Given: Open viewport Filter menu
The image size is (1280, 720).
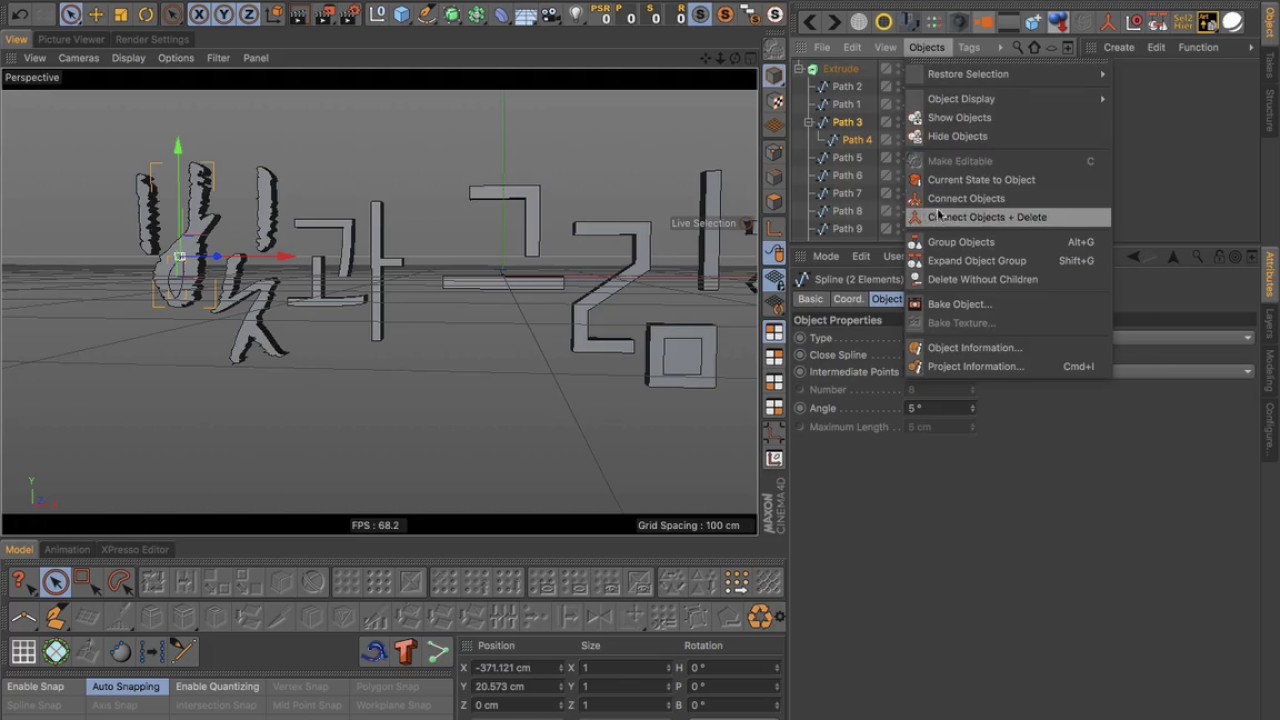Looking at the screenshot, I should 218,58.
